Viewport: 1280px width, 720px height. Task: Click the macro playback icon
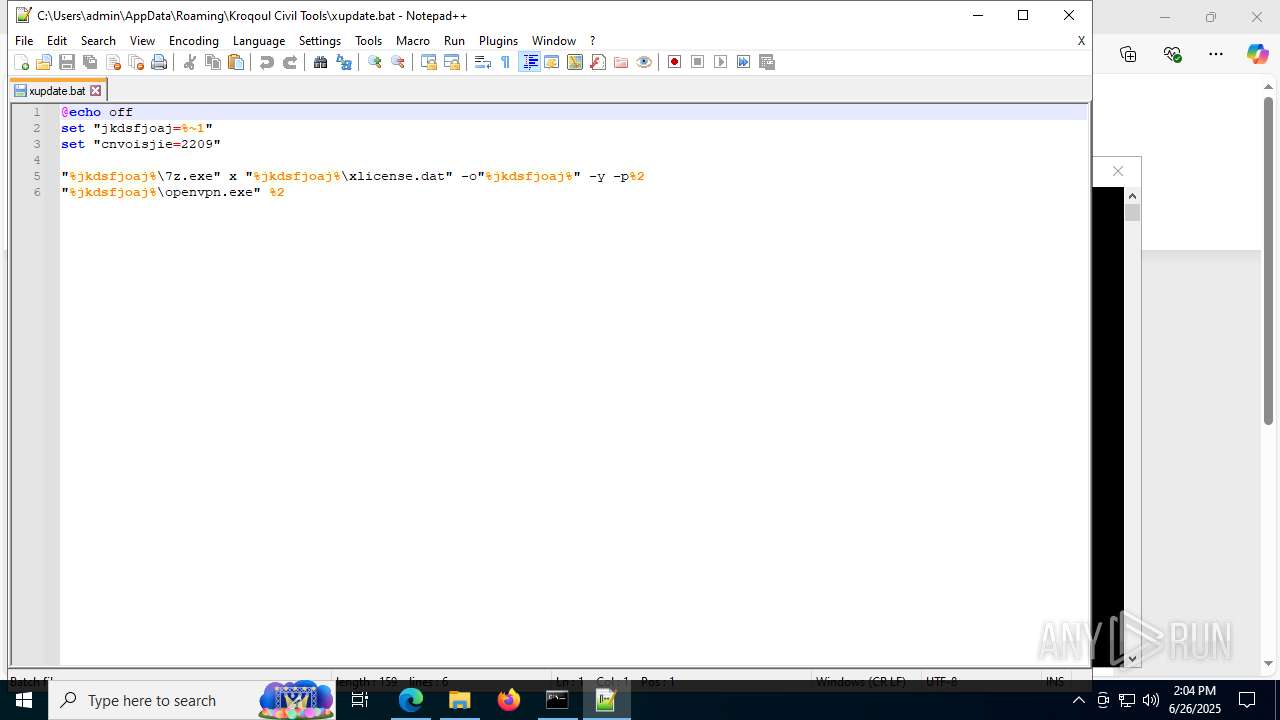point(721,62)
